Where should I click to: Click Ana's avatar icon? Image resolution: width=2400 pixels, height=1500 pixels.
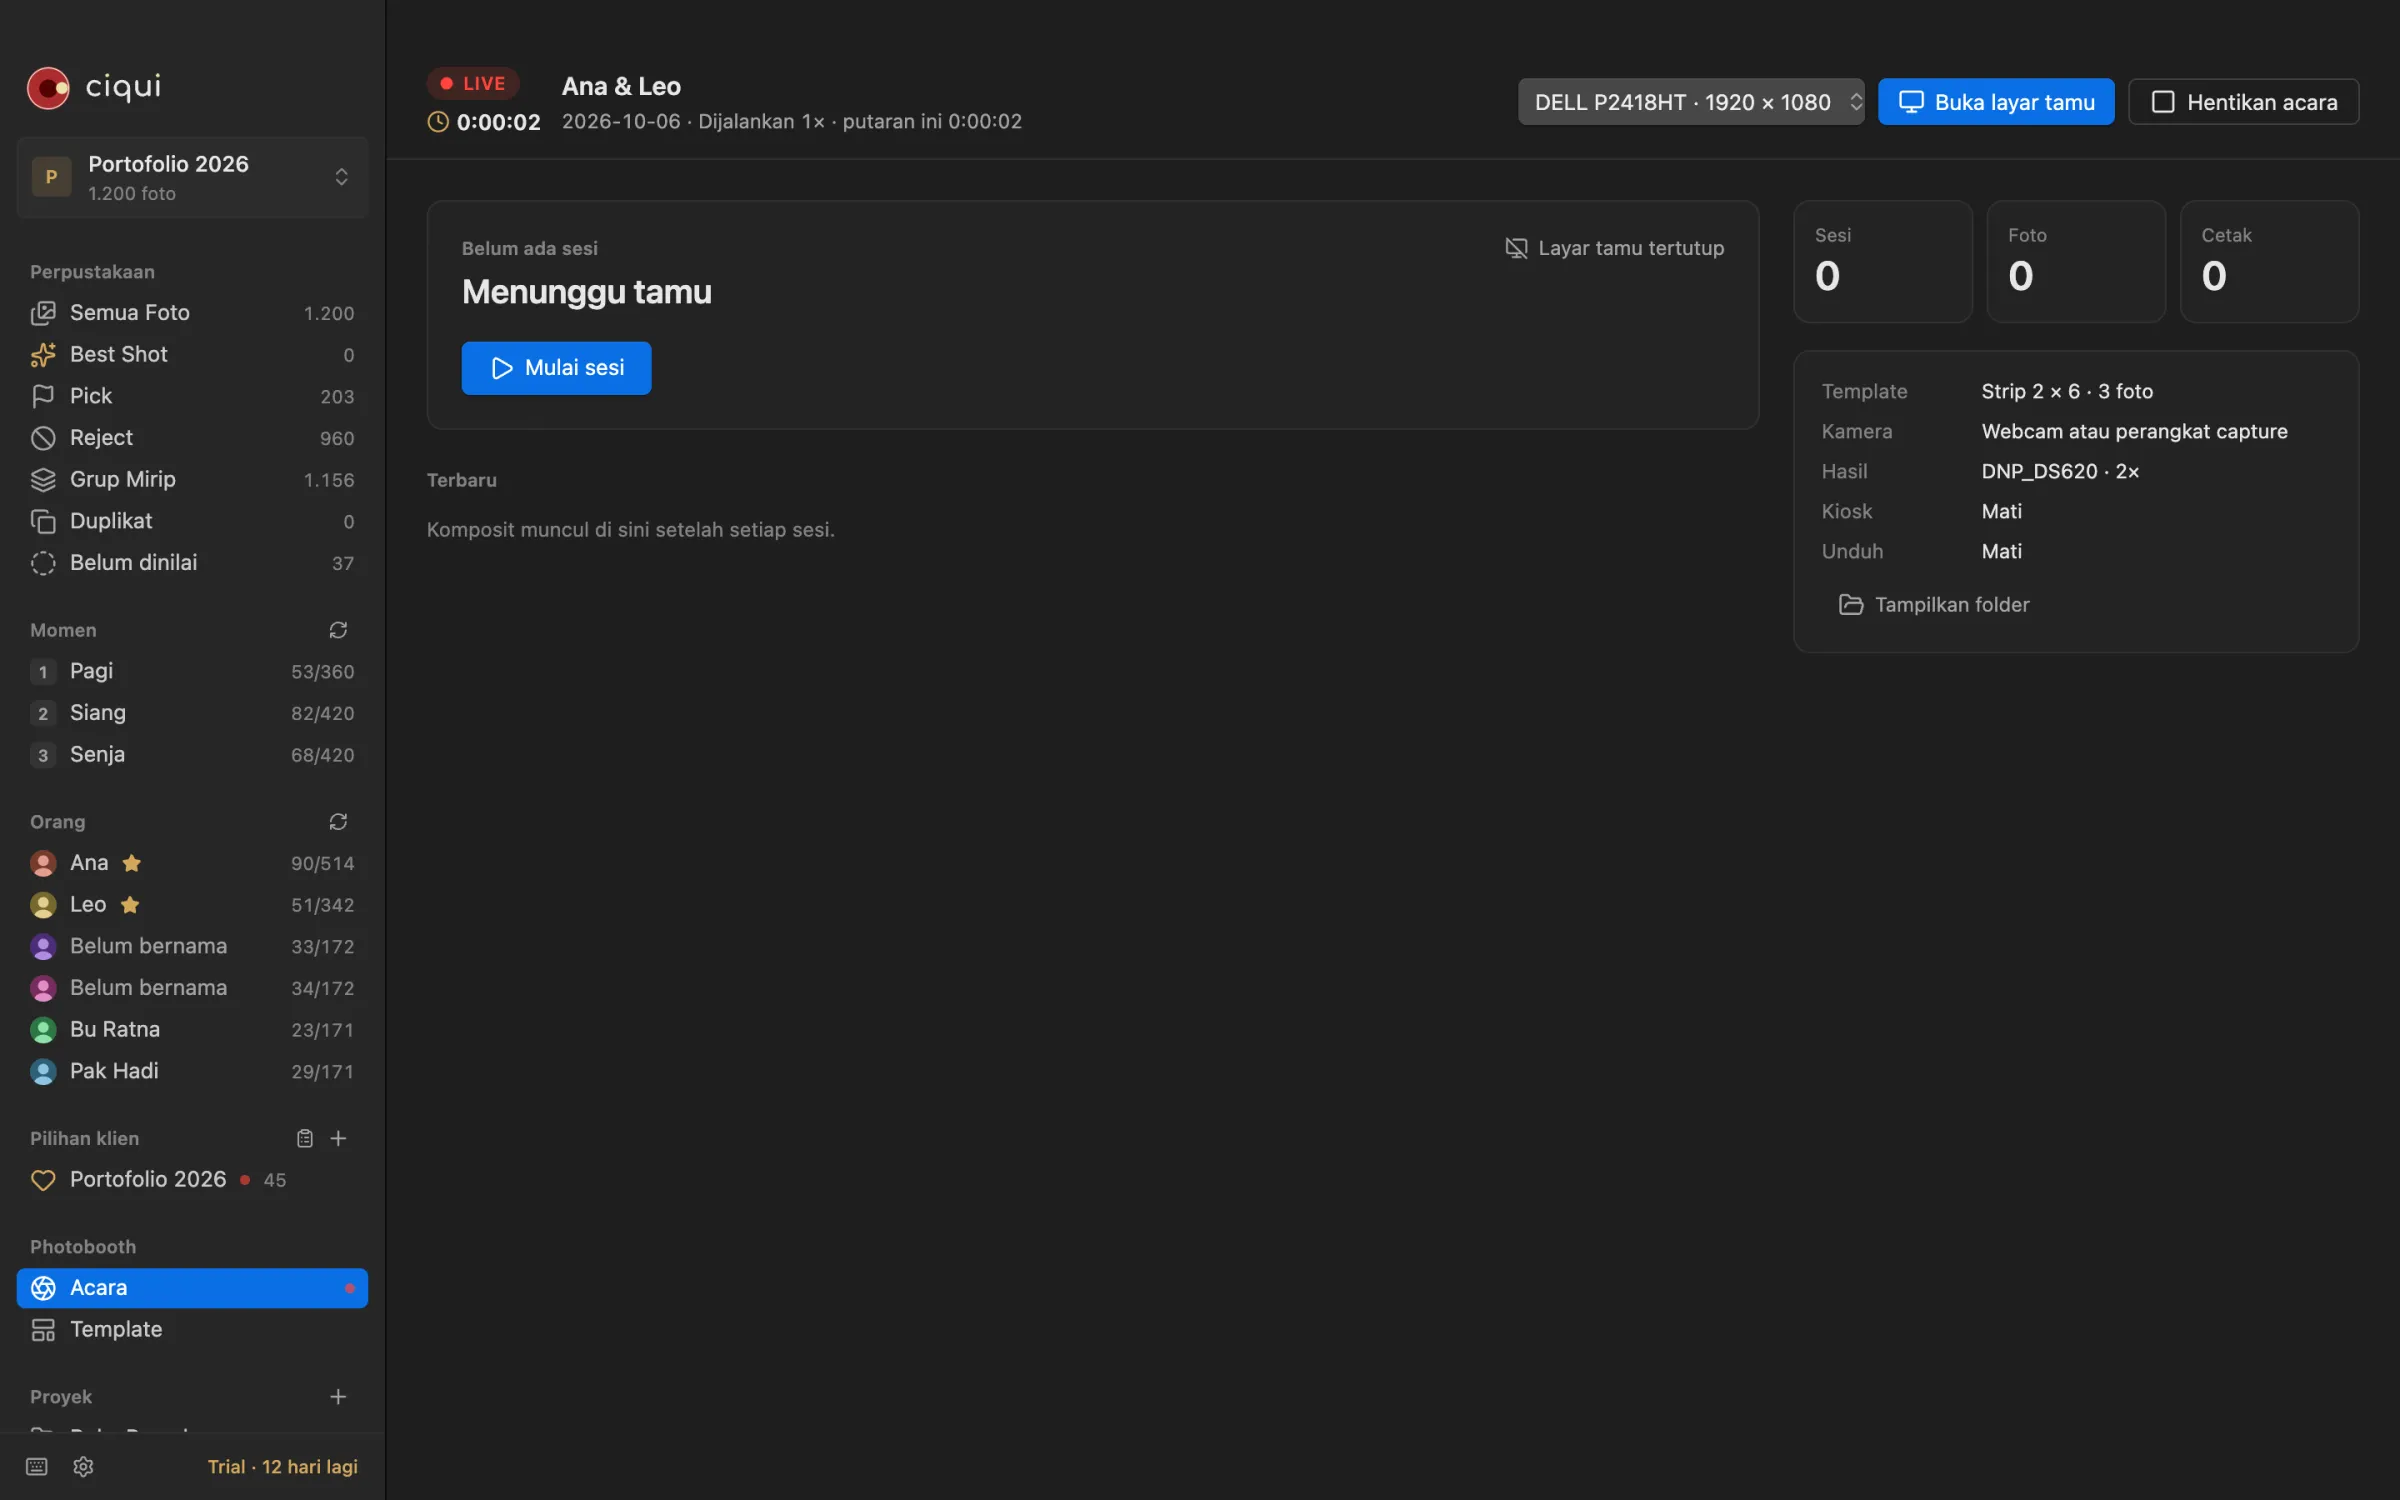[43, 863]
